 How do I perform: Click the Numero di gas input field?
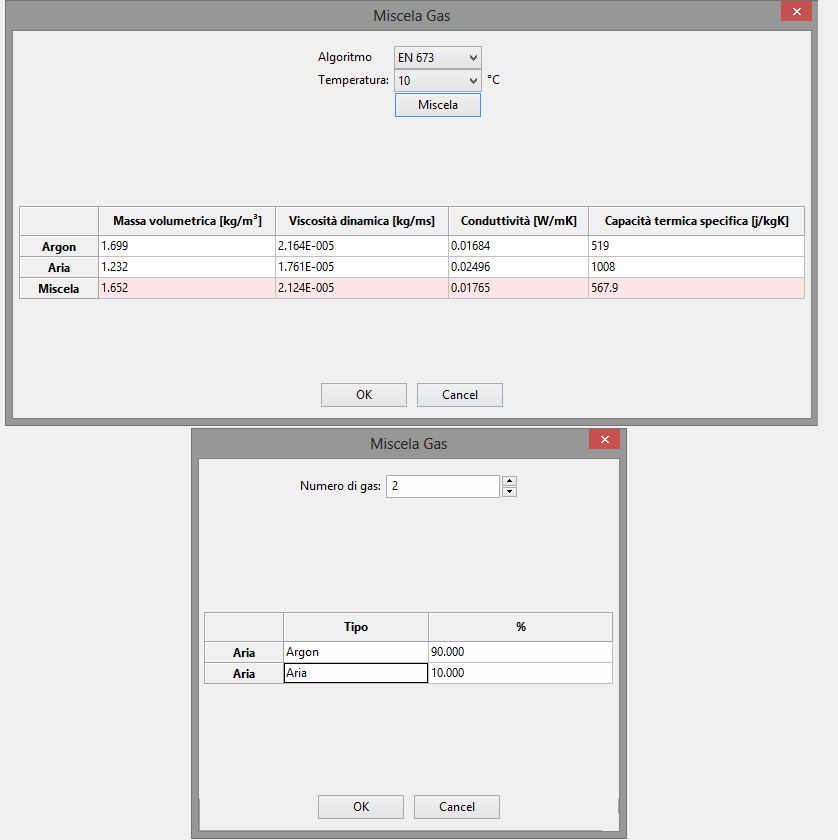[442, 486]
